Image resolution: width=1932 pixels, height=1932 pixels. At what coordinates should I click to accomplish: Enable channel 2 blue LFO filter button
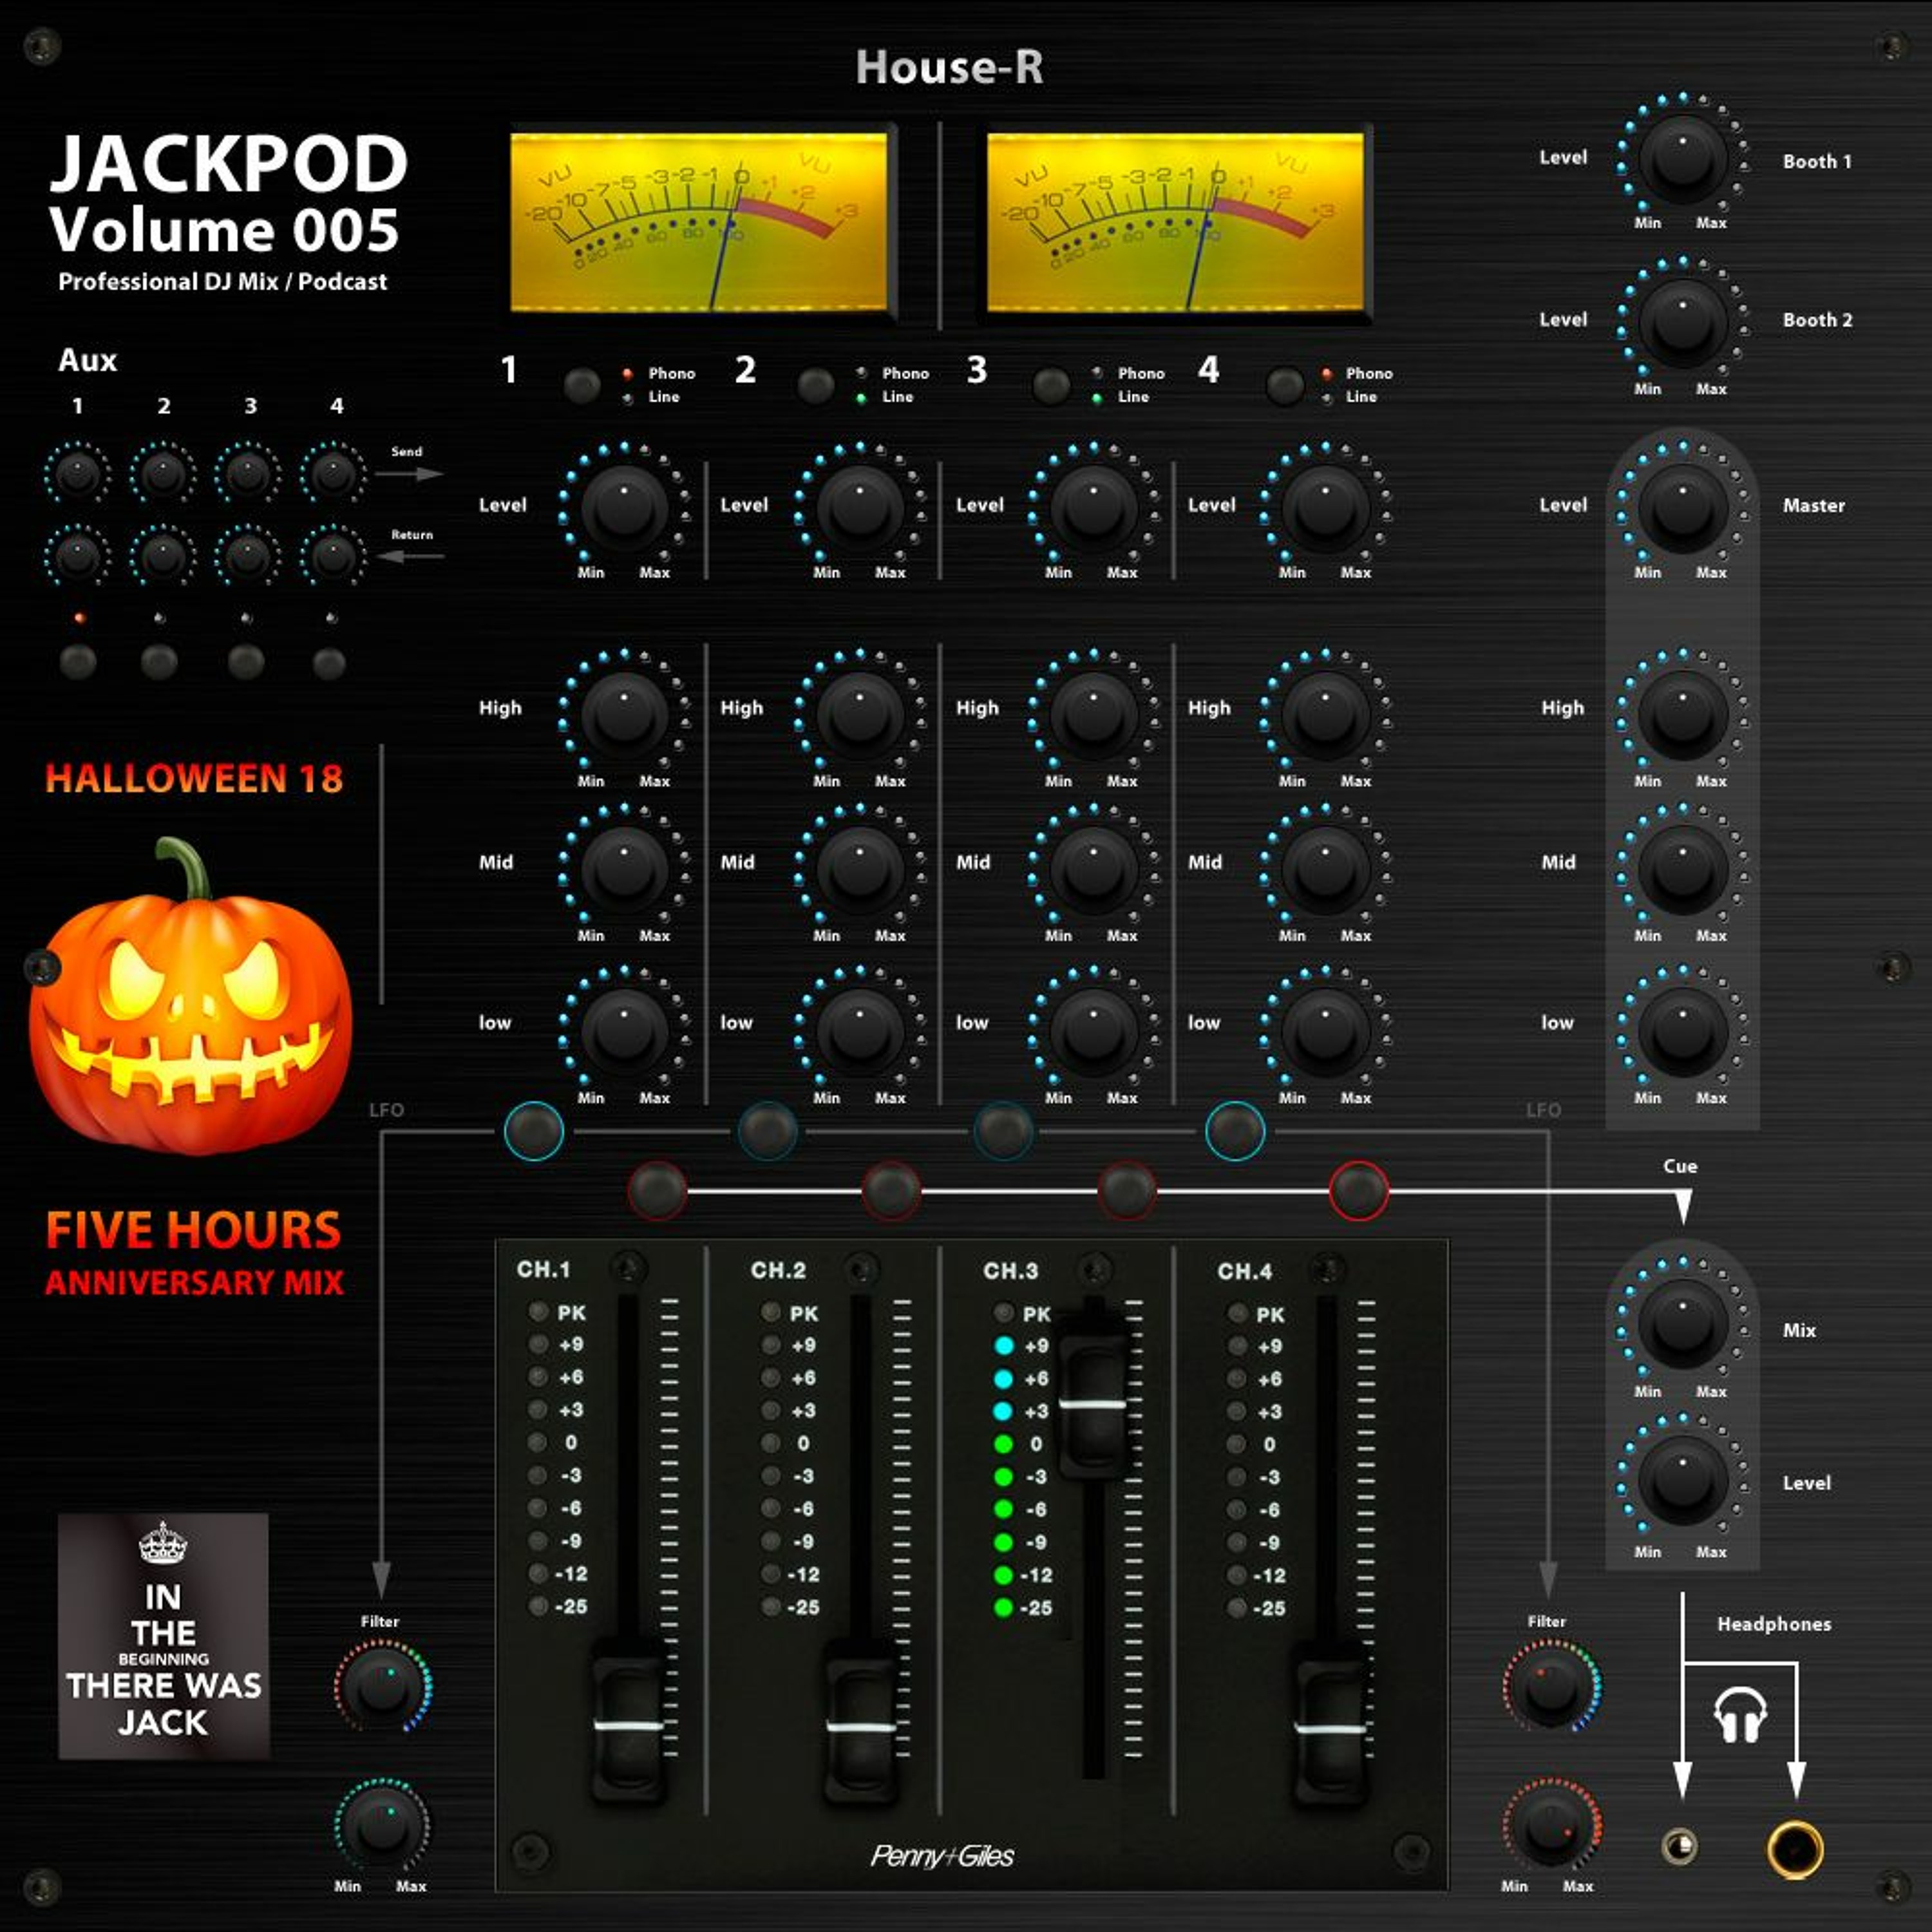[768, 1131]
